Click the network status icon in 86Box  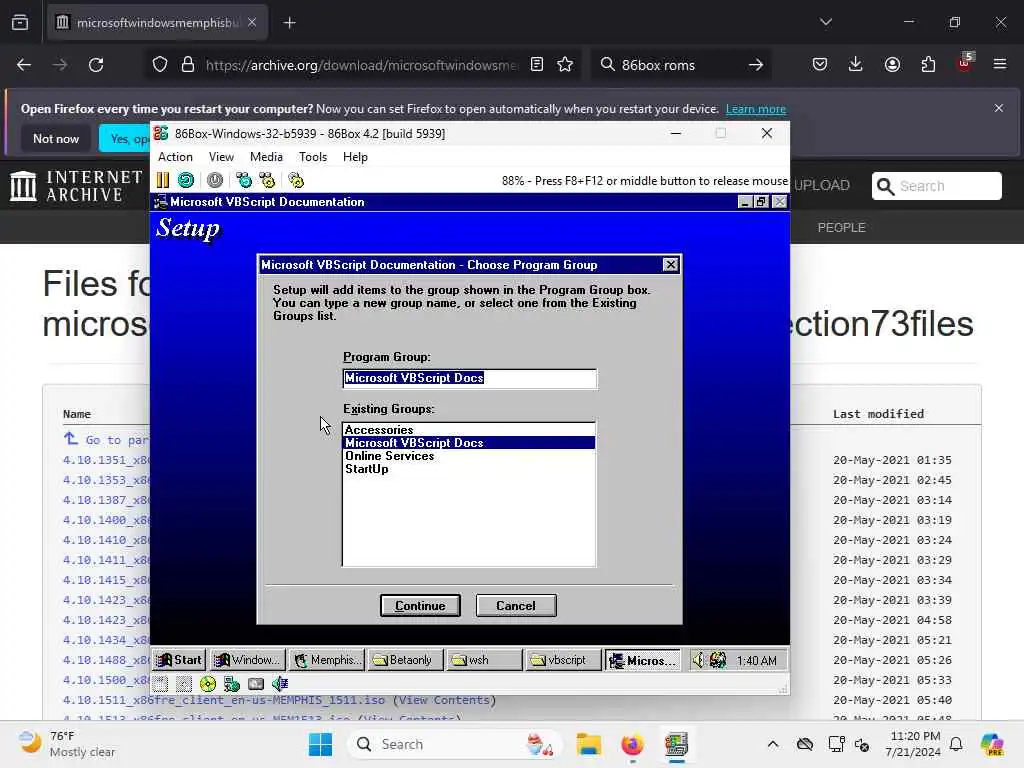click(x=232, y=684)
